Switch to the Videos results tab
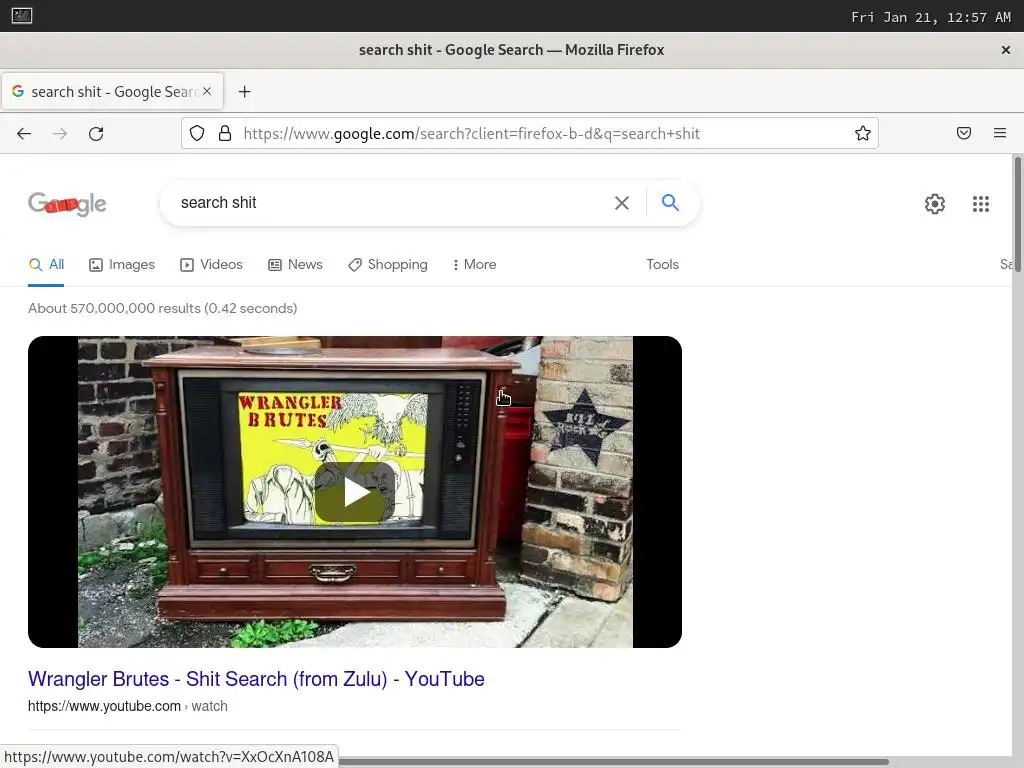 click(212, 264)
